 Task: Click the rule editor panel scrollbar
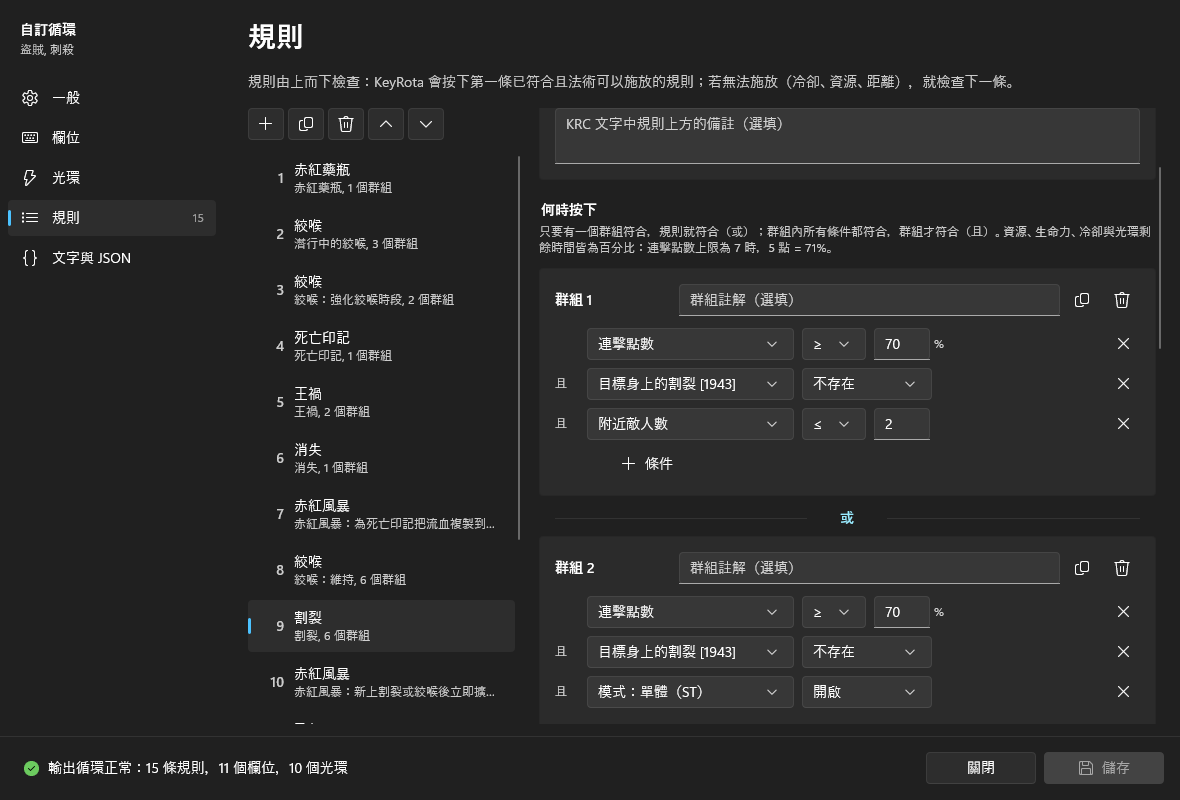coord(1161,257)
